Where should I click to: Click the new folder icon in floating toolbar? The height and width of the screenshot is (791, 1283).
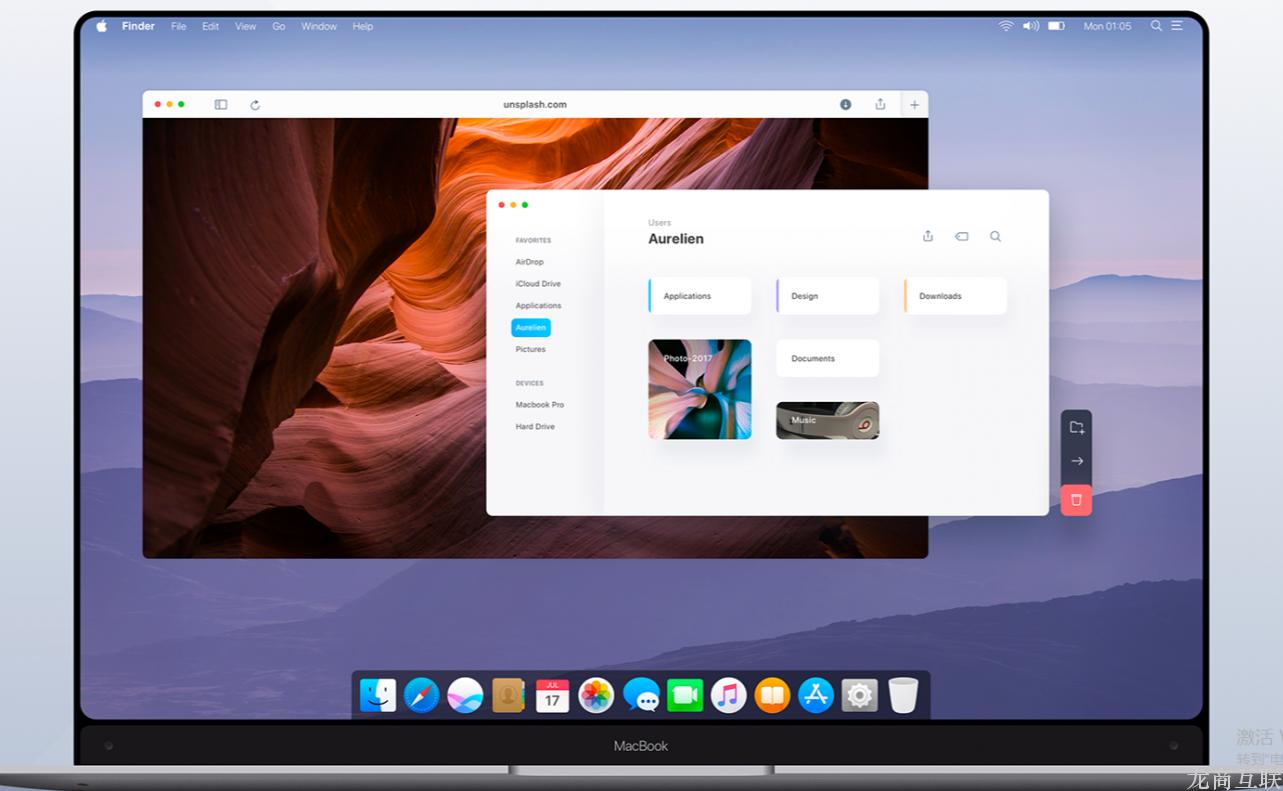click(1076, 428)
